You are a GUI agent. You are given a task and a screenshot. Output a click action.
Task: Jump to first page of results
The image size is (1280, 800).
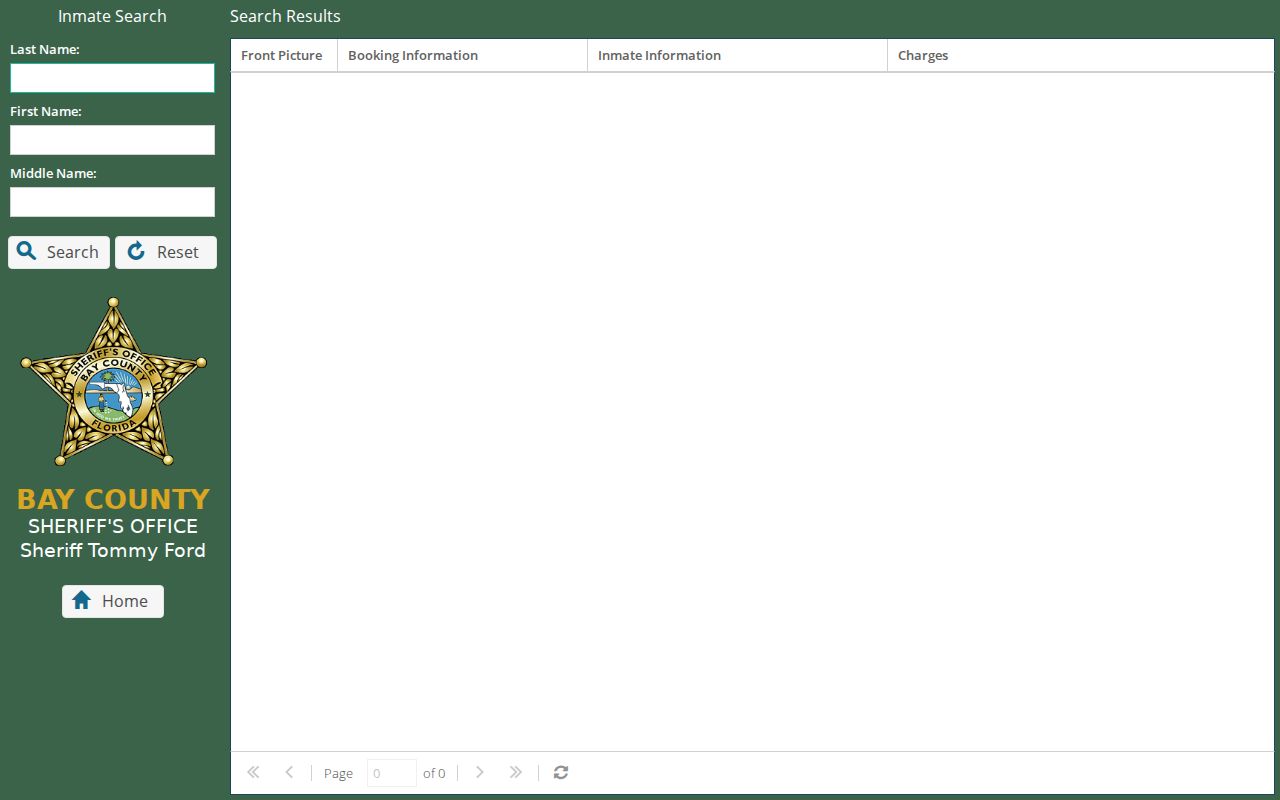coord(253,772)
